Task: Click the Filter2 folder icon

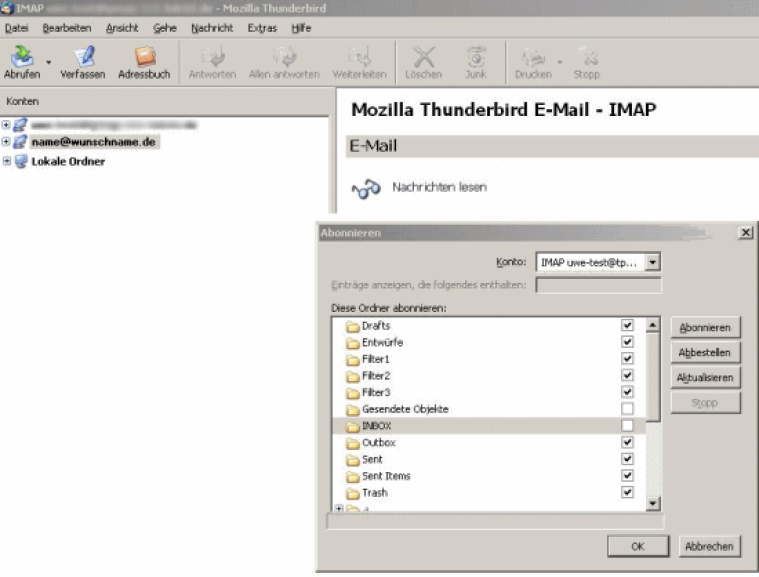Action: pyautogui.click(x=352, y=376)
